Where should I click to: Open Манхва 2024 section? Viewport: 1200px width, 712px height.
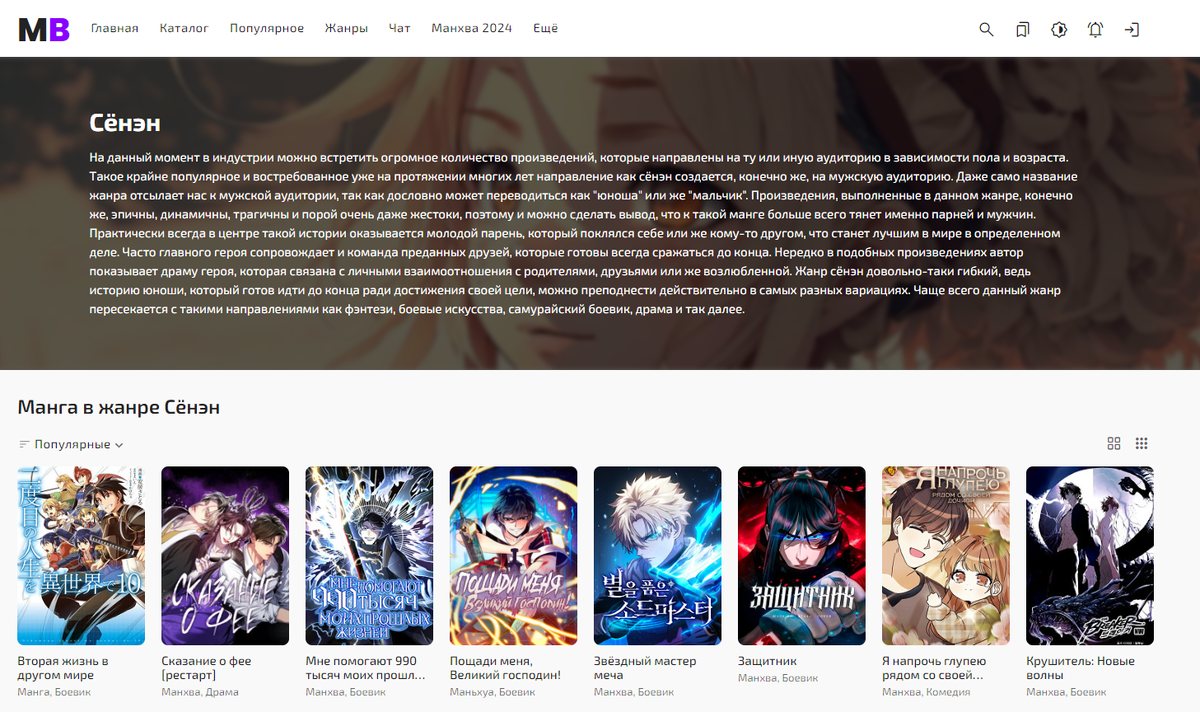pyautogui.click(x=471, y=29)
